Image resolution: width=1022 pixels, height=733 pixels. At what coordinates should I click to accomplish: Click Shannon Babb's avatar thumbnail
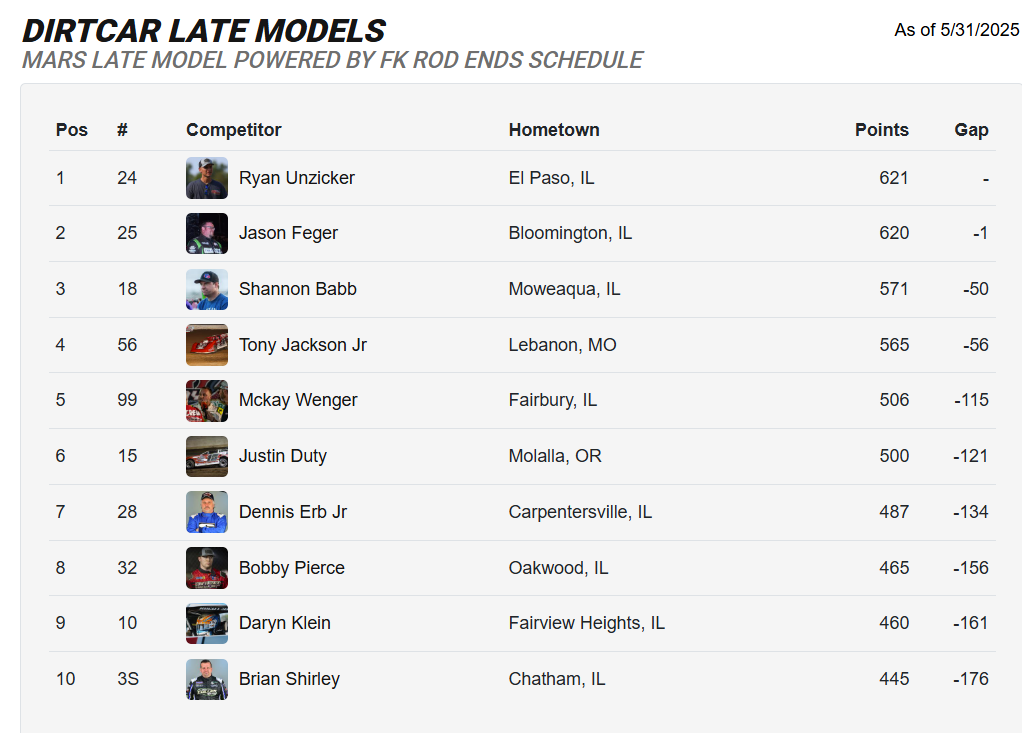[207, 289]
